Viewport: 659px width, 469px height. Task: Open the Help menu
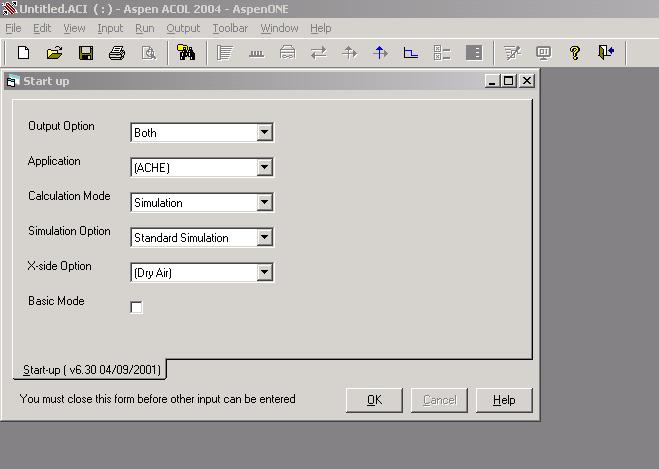[321, 28]
